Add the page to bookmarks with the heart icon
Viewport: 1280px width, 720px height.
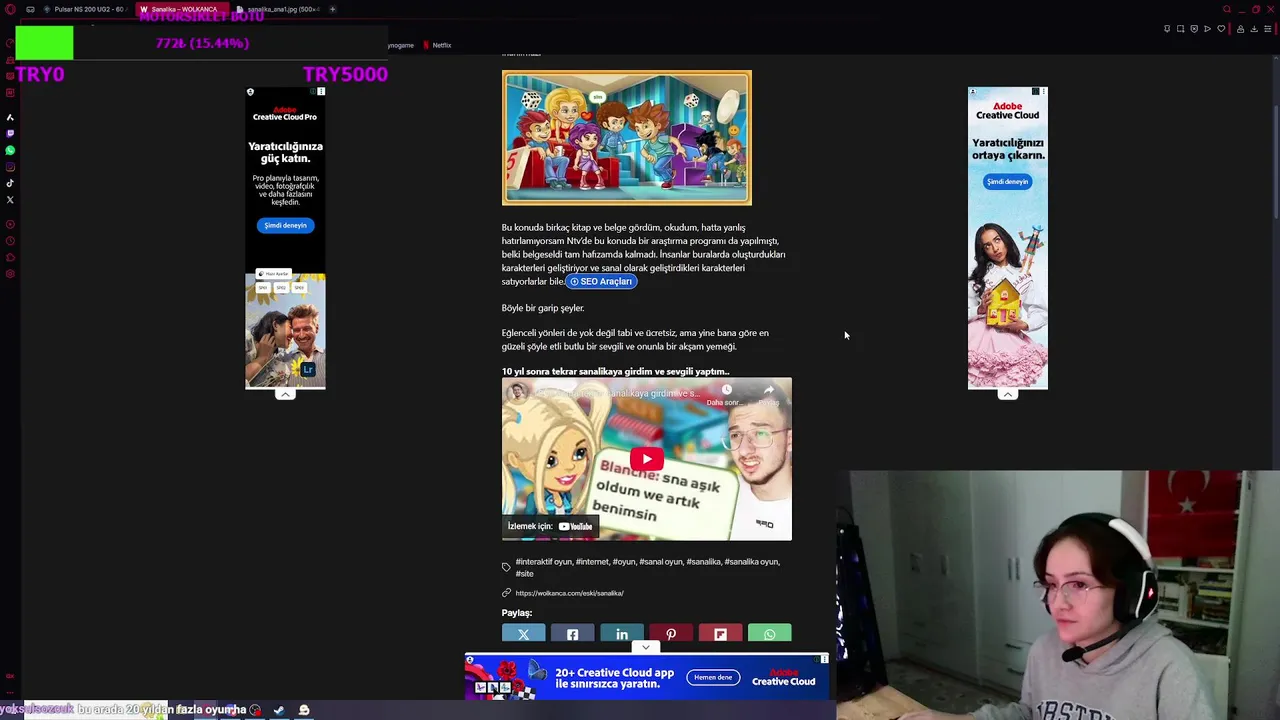click(x=1221, y=29)
